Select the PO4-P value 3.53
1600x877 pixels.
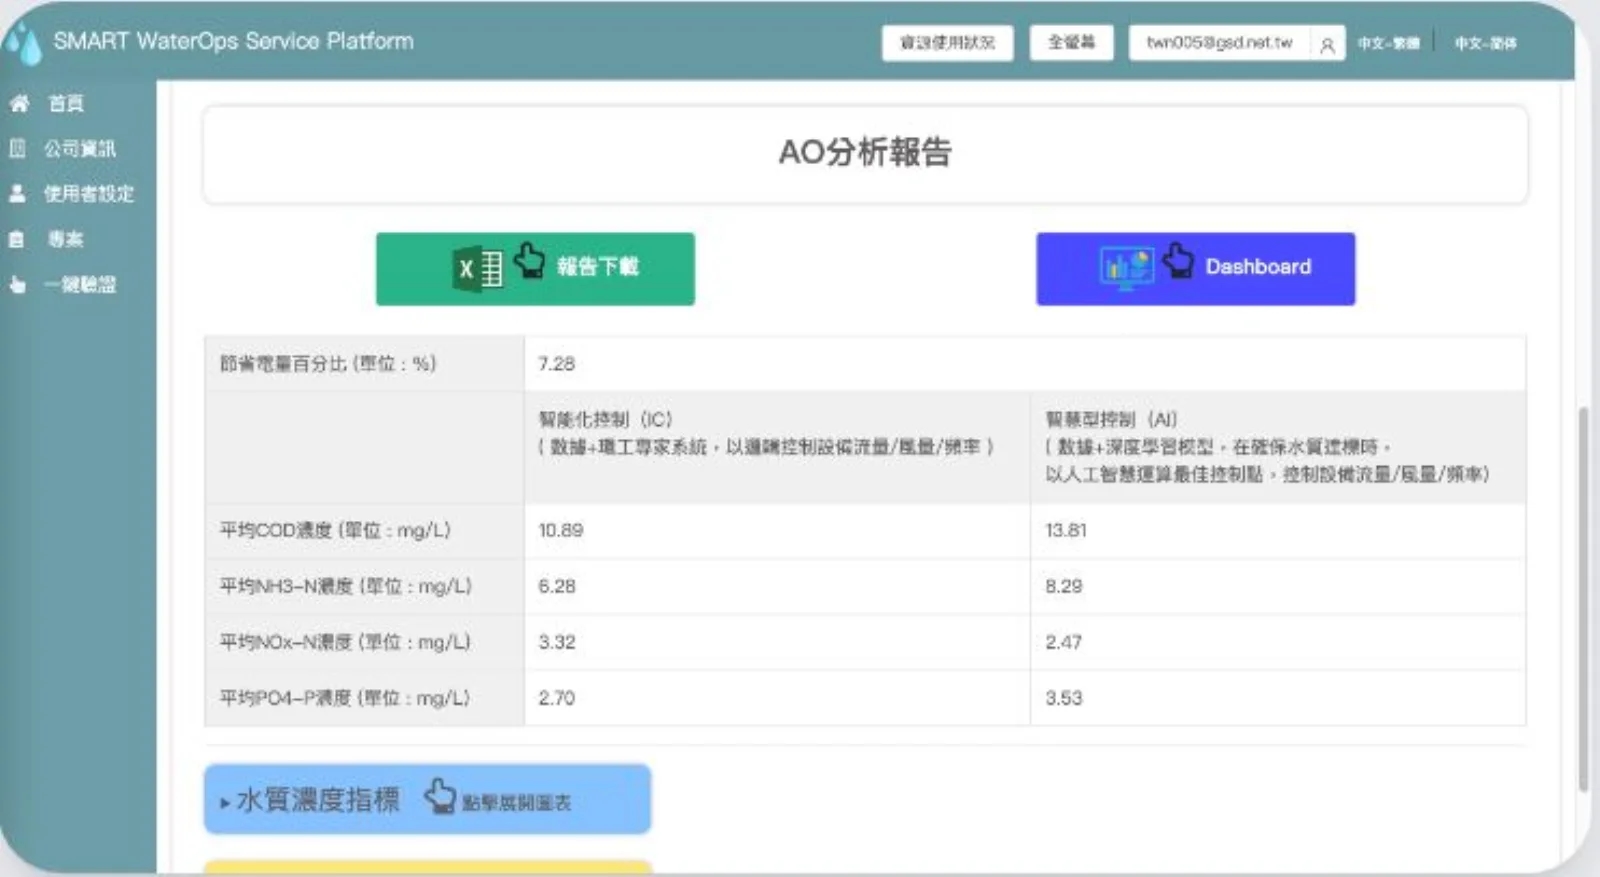click(x=1063, y=698)
